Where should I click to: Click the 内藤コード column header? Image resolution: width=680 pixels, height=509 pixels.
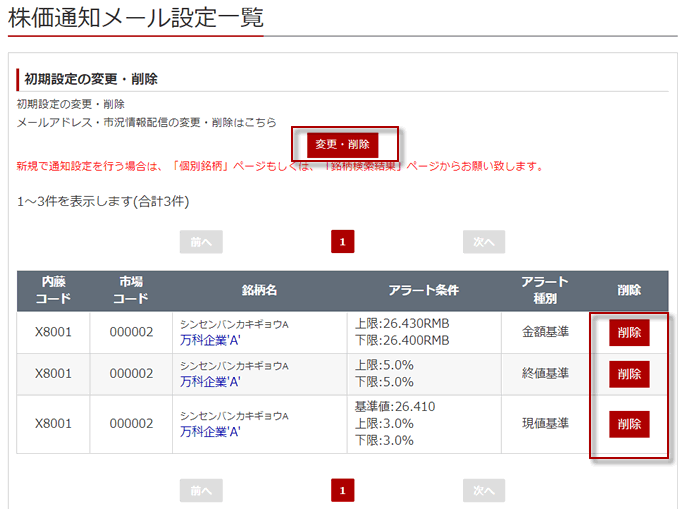[53, 290]
